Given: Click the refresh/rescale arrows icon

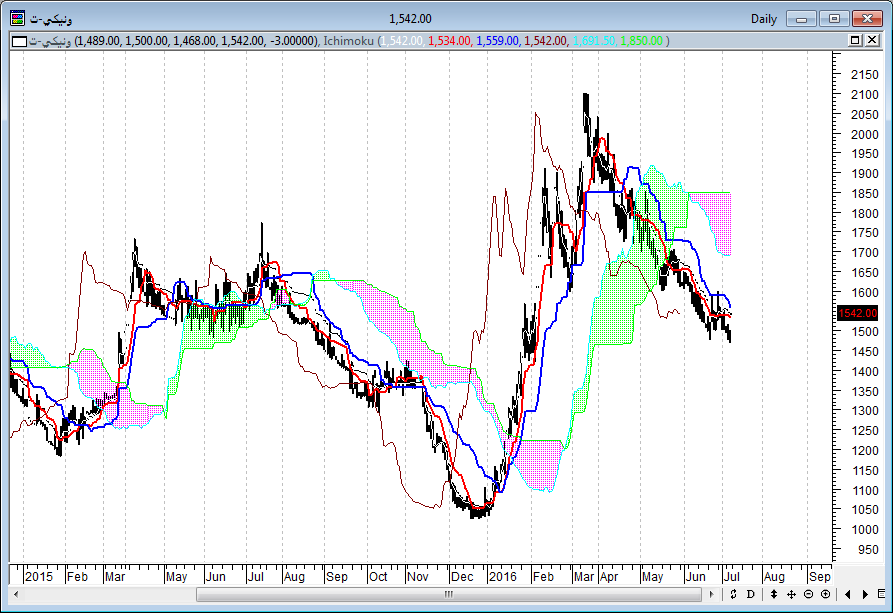Looking at the screenshot, I should tap(733, 594).
